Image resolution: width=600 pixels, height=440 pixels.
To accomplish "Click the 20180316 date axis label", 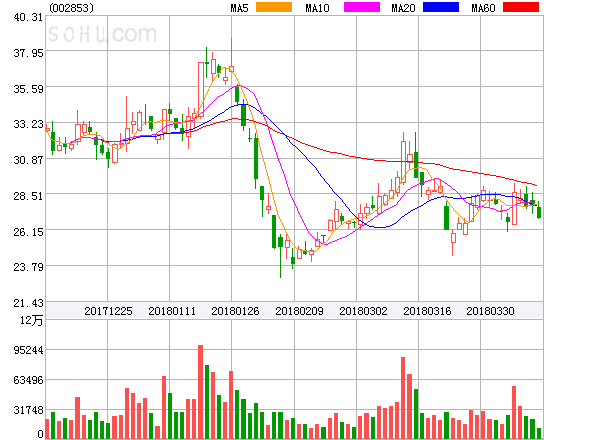I will tap(427, 311).
